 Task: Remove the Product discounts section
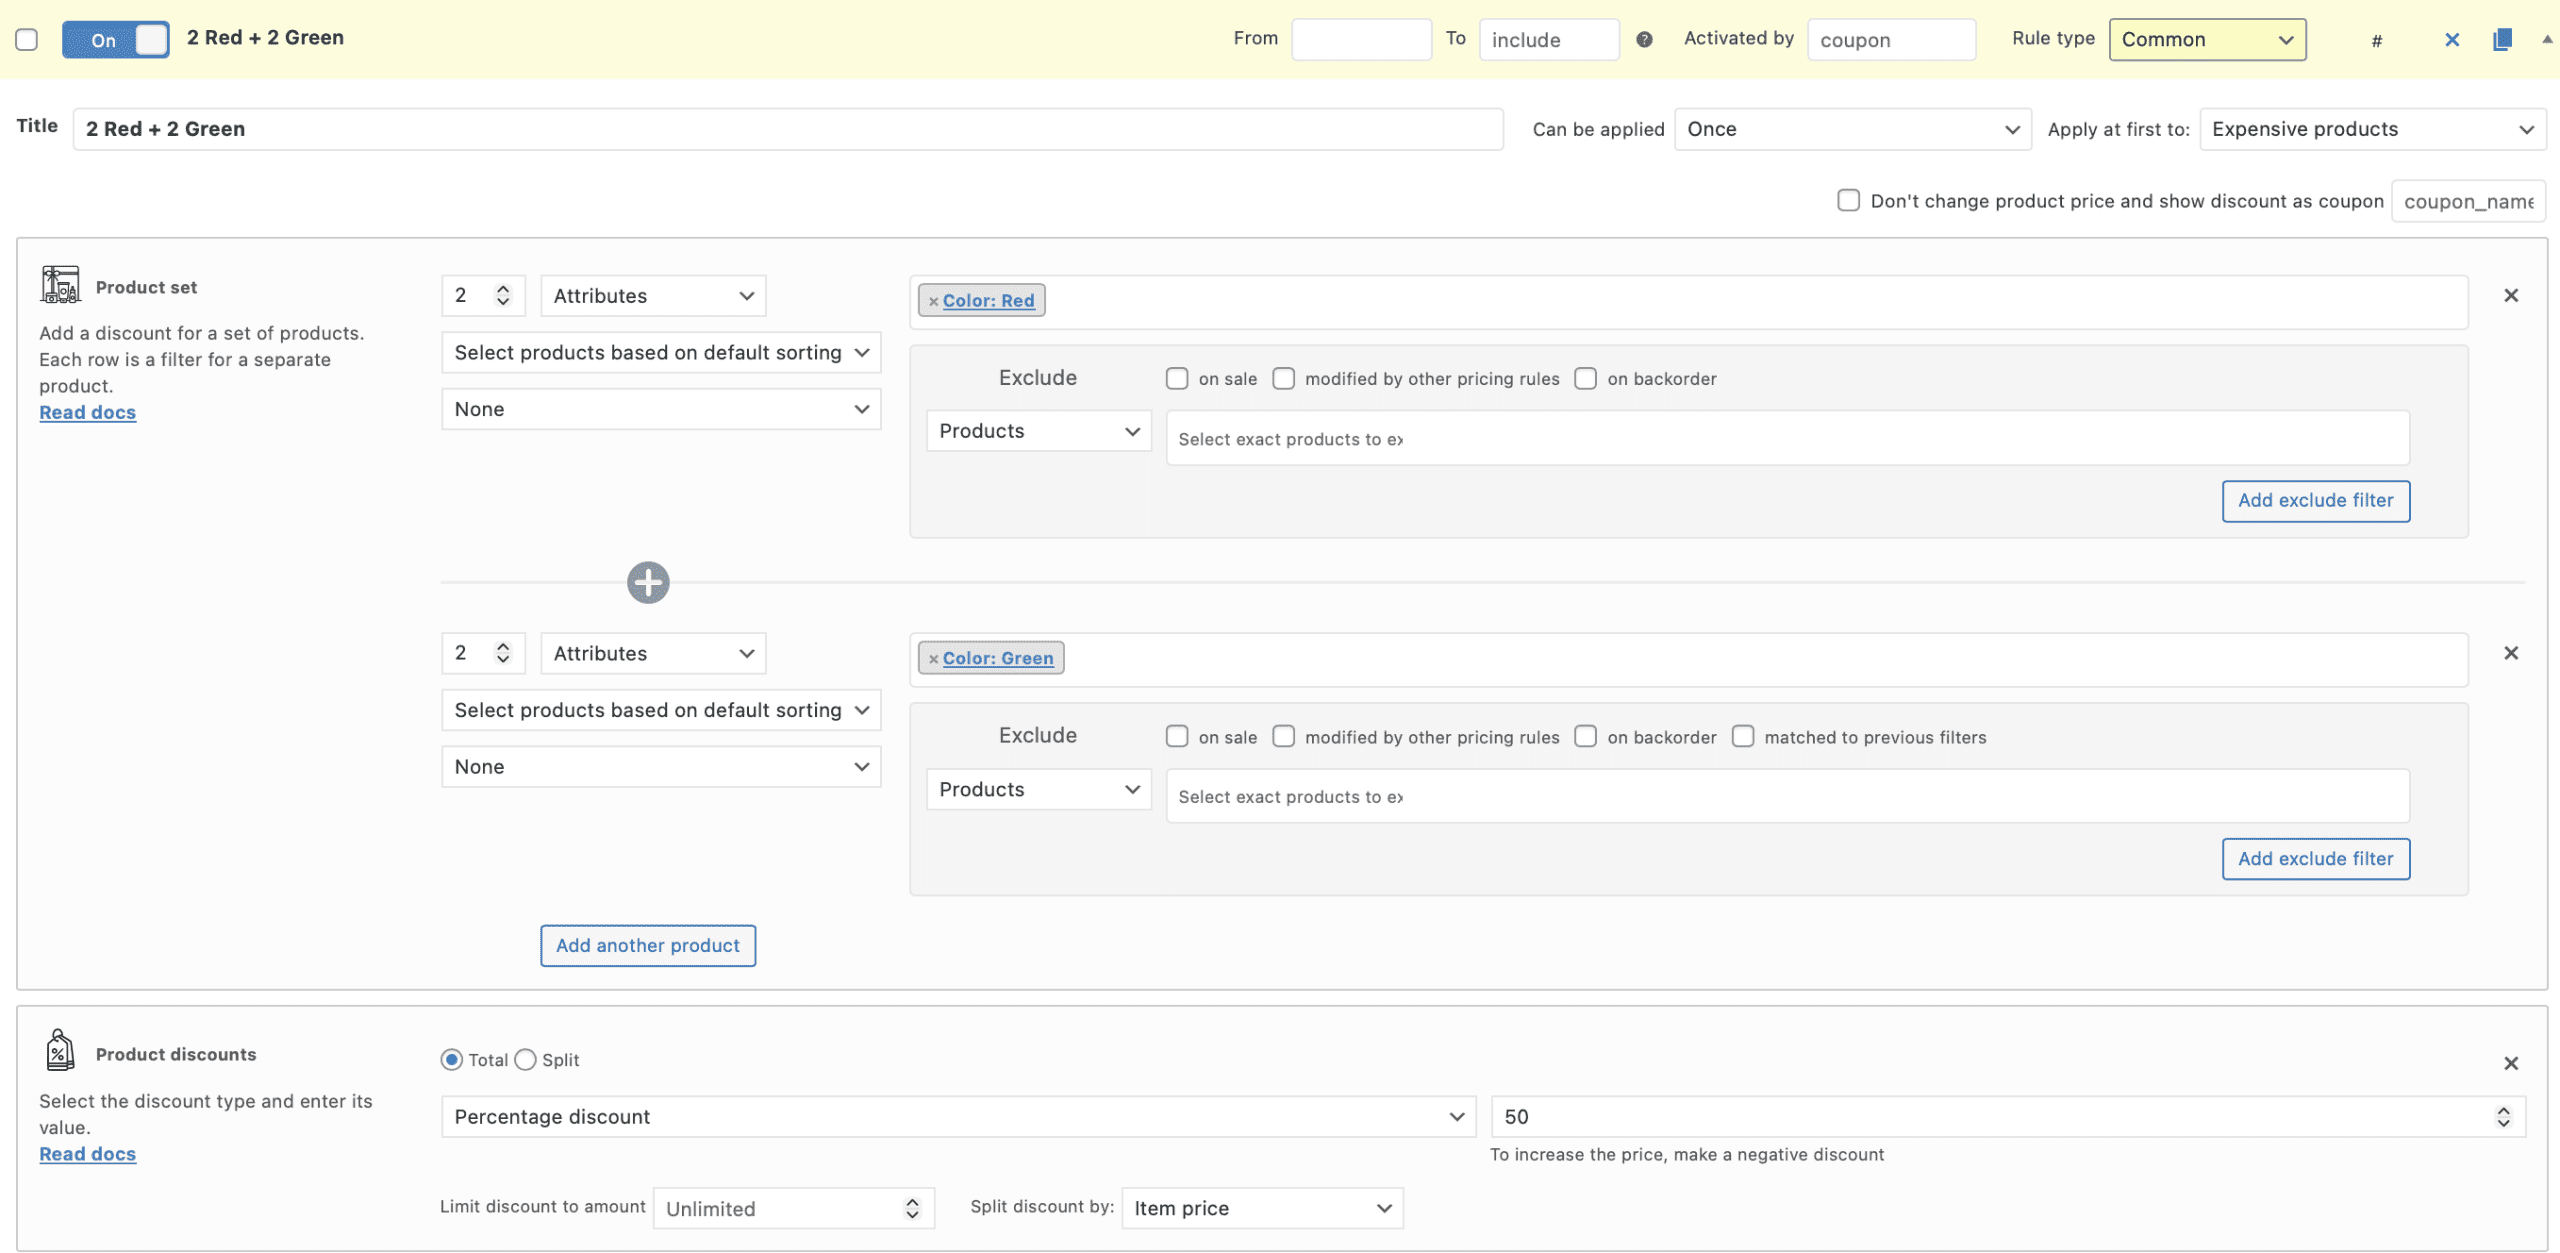pyautogui.click(x=2510, y=1063)
